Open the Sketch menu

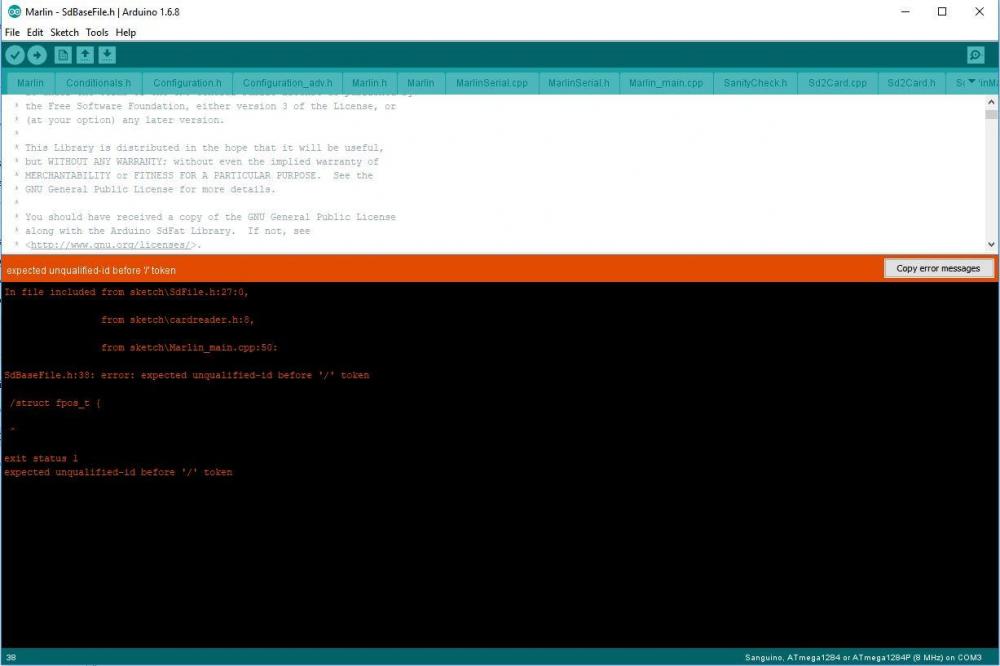(x=64, y=33)
